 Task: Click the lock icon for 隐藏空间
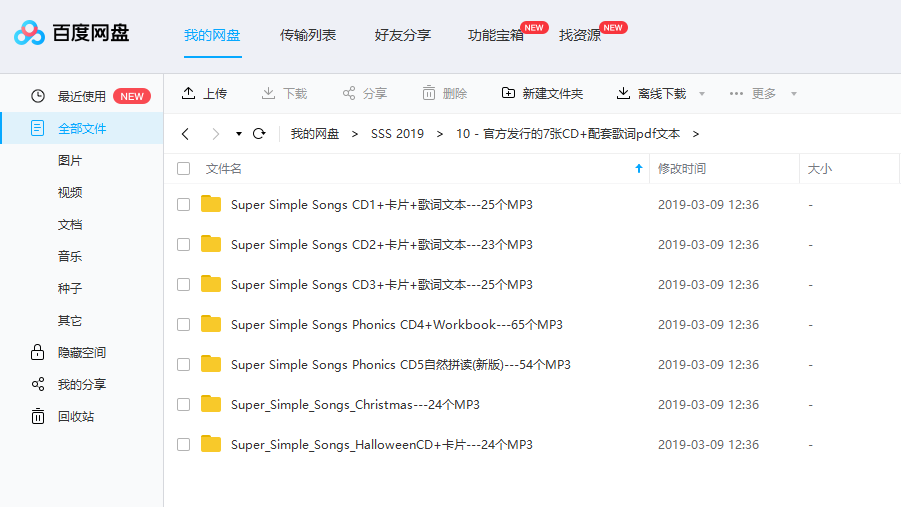pyautogui.click(x=37, y=352)
